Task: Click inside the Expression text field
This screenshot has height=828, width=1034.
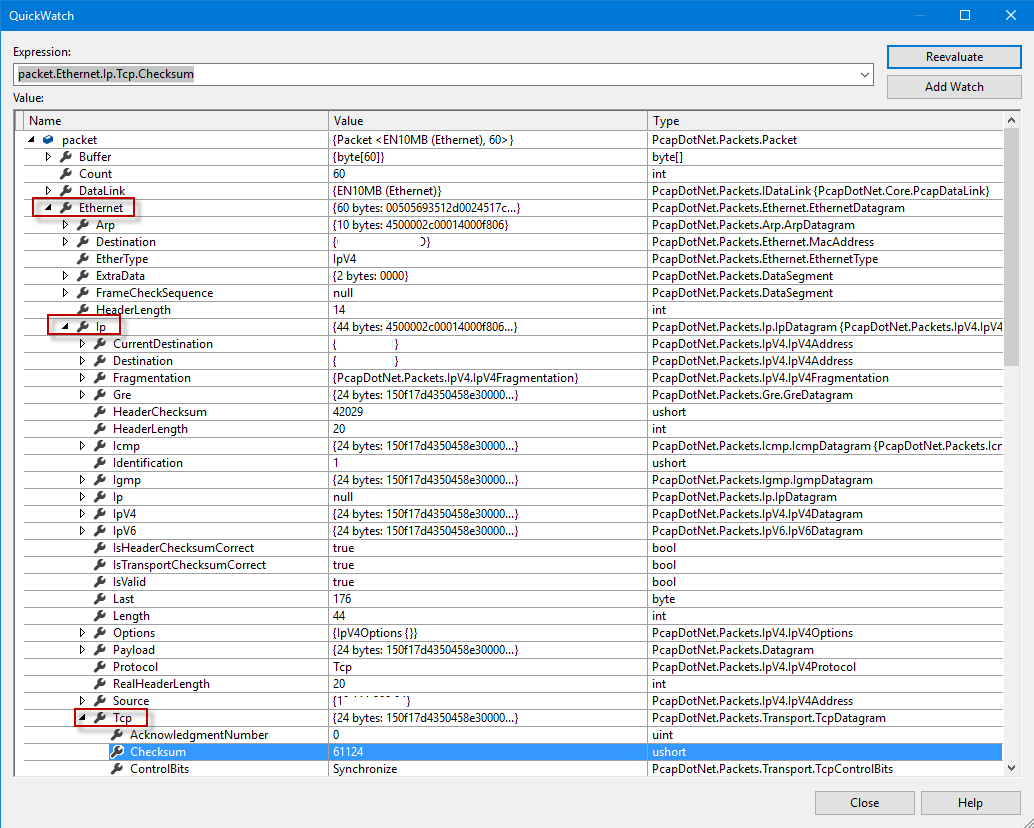Action: 400,74
